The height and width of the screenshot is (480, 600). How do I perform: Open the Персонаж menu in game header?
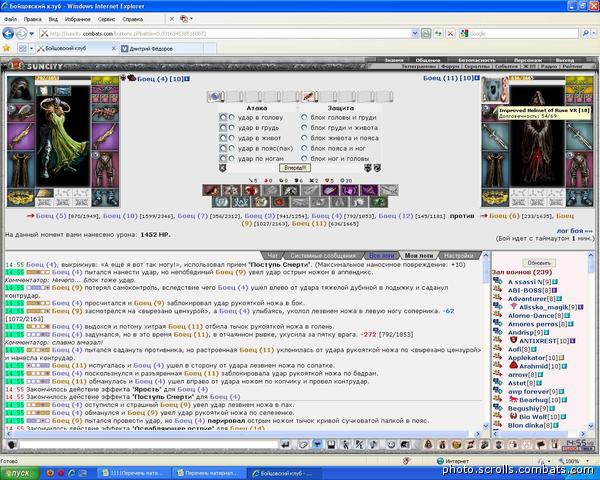(x=528, y=60)
